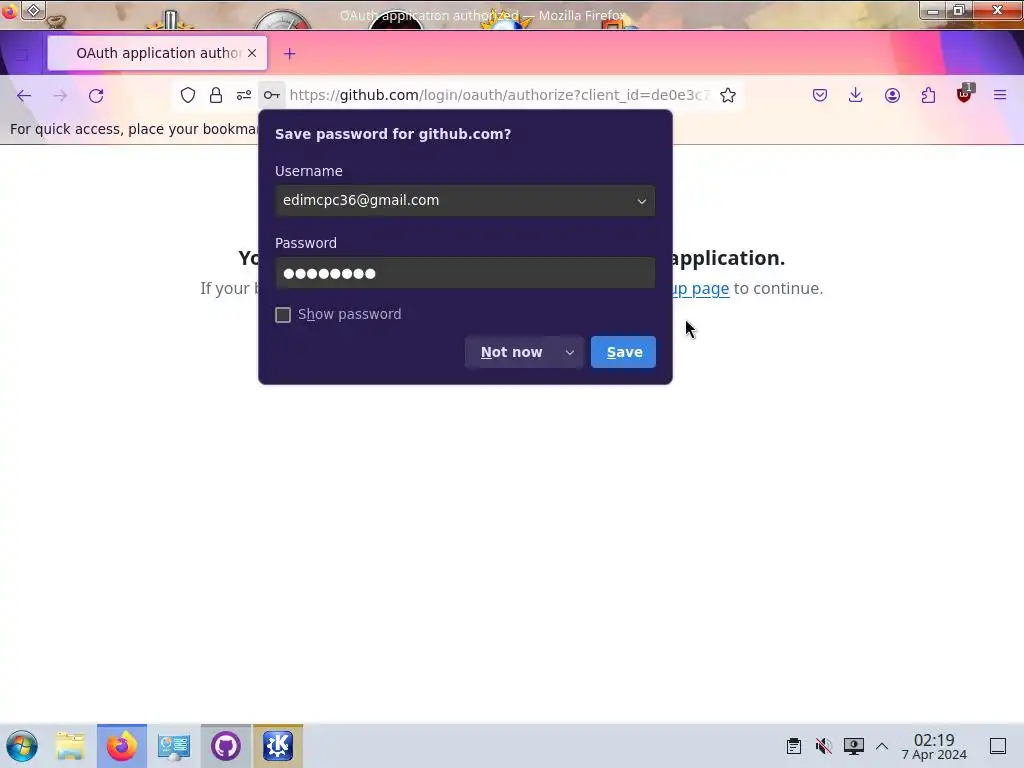This screenshot has height=768, width=1024.
Task: Bookmark this page with the star icon
Action: click(728, 95)
